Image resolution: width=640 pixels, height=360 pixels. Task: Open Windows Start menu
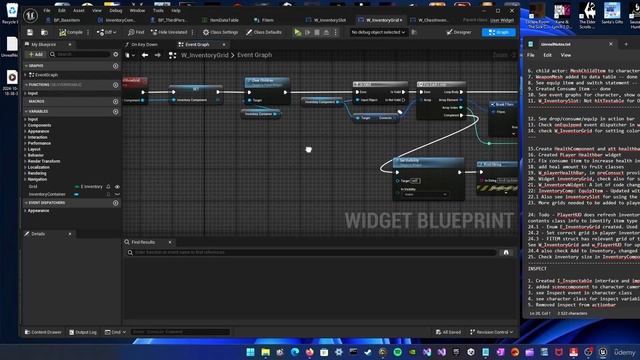pyautogui.click(x=251, y=352)
